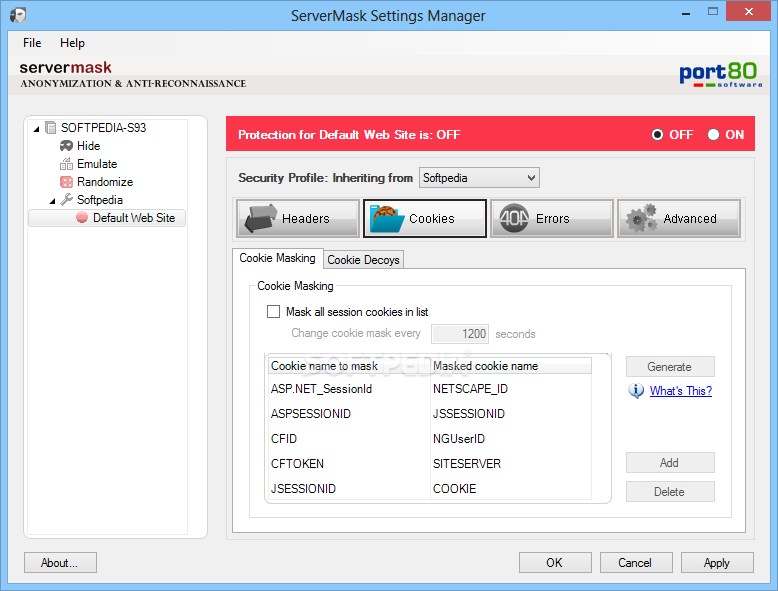778x591 pixels.
Task: Click the Add cookie button
Action: click(x=670, y=462)
